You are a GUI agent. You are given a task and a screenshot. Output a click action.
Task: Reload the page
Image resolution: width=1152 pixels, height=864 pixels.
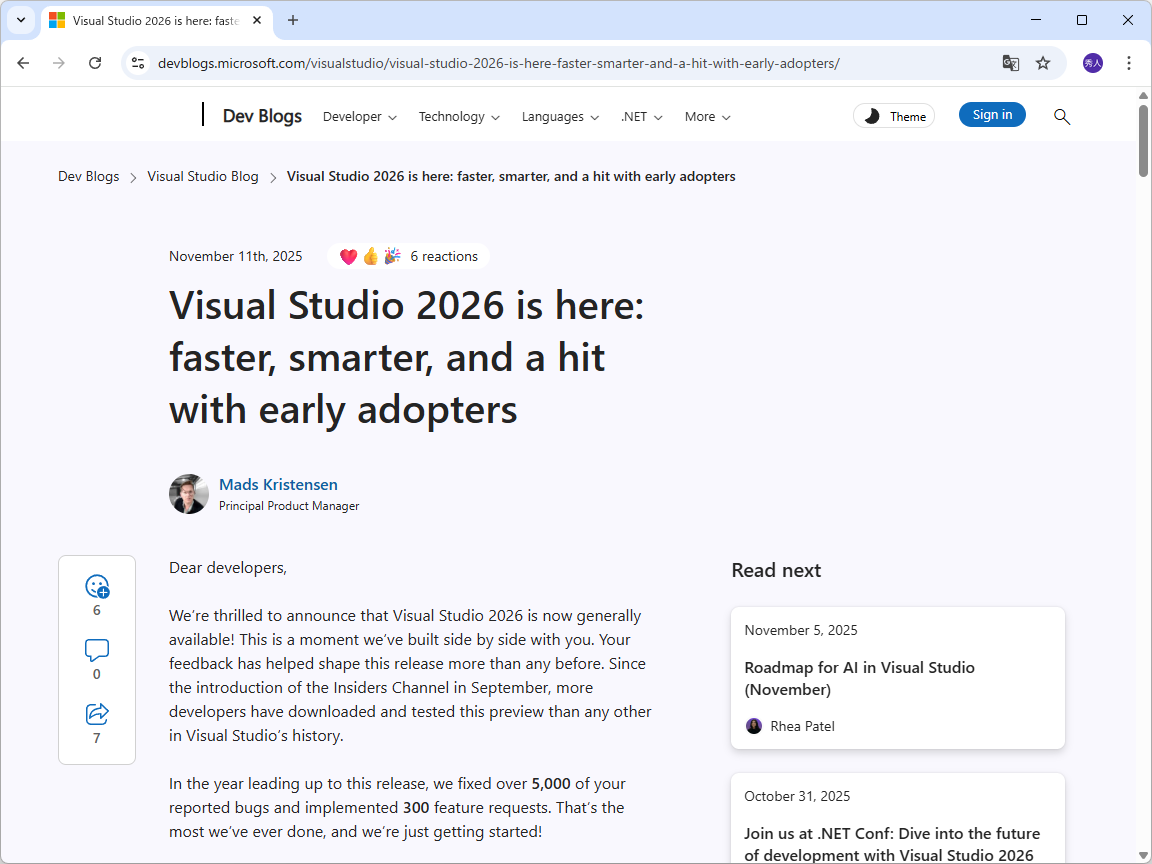pyautogui.click(x=95, y=62)
